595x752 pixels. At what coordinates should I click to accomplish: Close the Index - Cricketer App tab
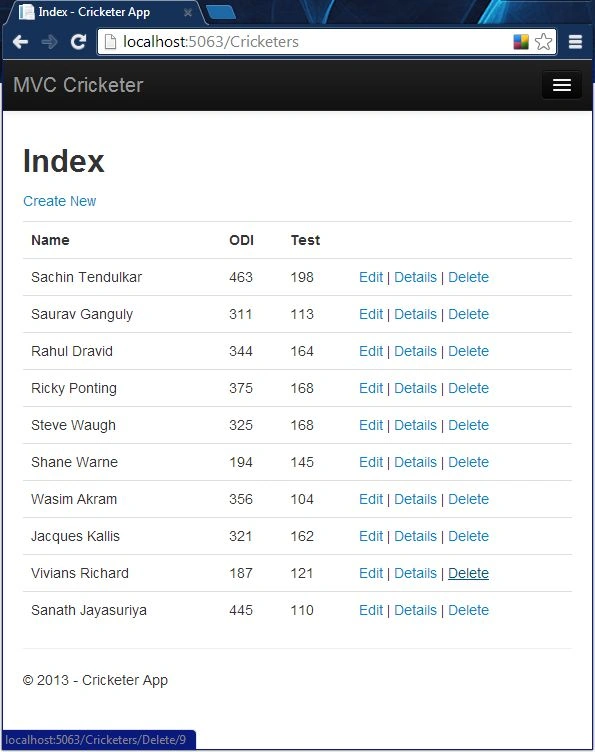pyautogui.click(x=188, y=12)
